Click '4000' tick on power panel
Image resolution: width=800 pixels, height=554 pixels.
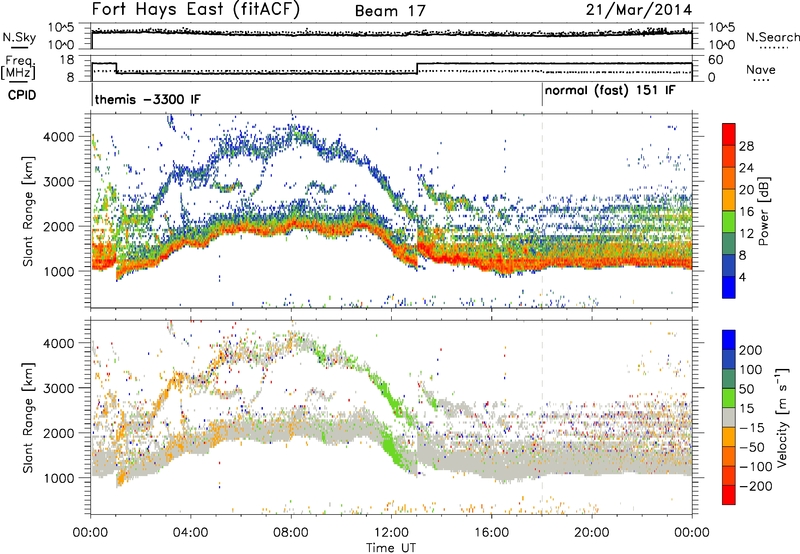pyautogui.click(x=59, y=137)
